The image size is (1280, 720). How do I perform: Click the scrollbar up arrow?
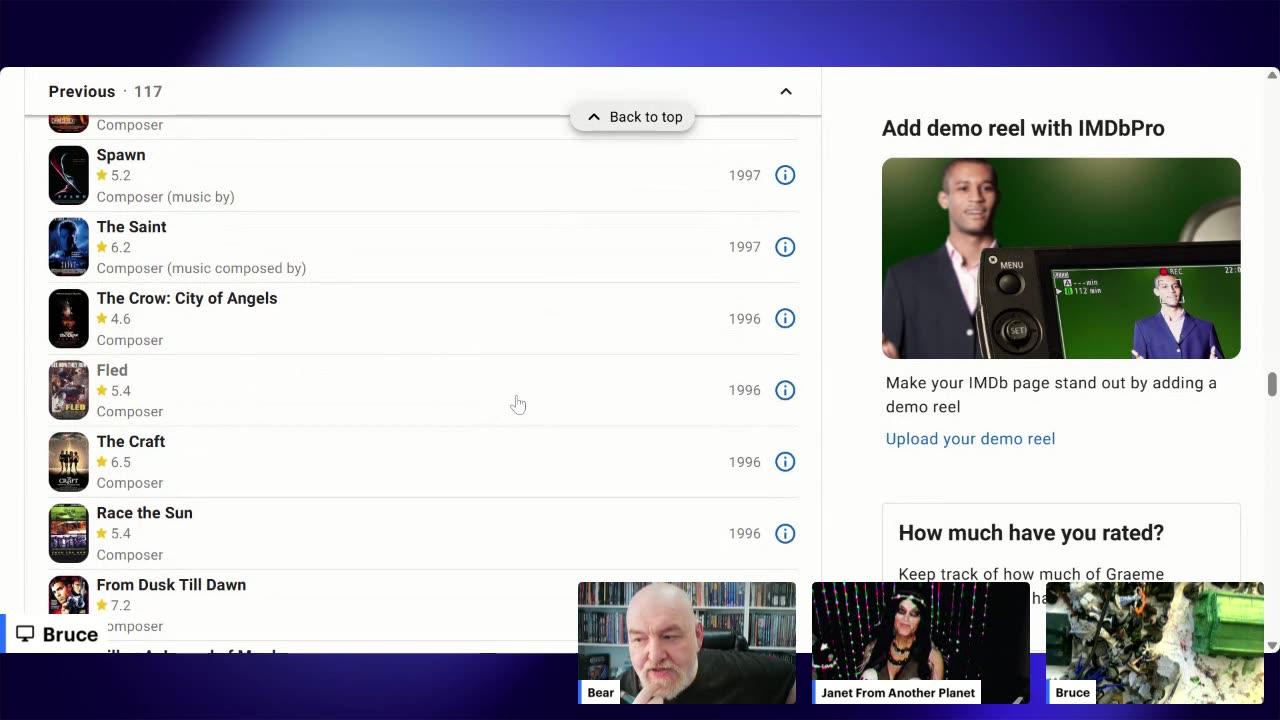(1272, 75)
